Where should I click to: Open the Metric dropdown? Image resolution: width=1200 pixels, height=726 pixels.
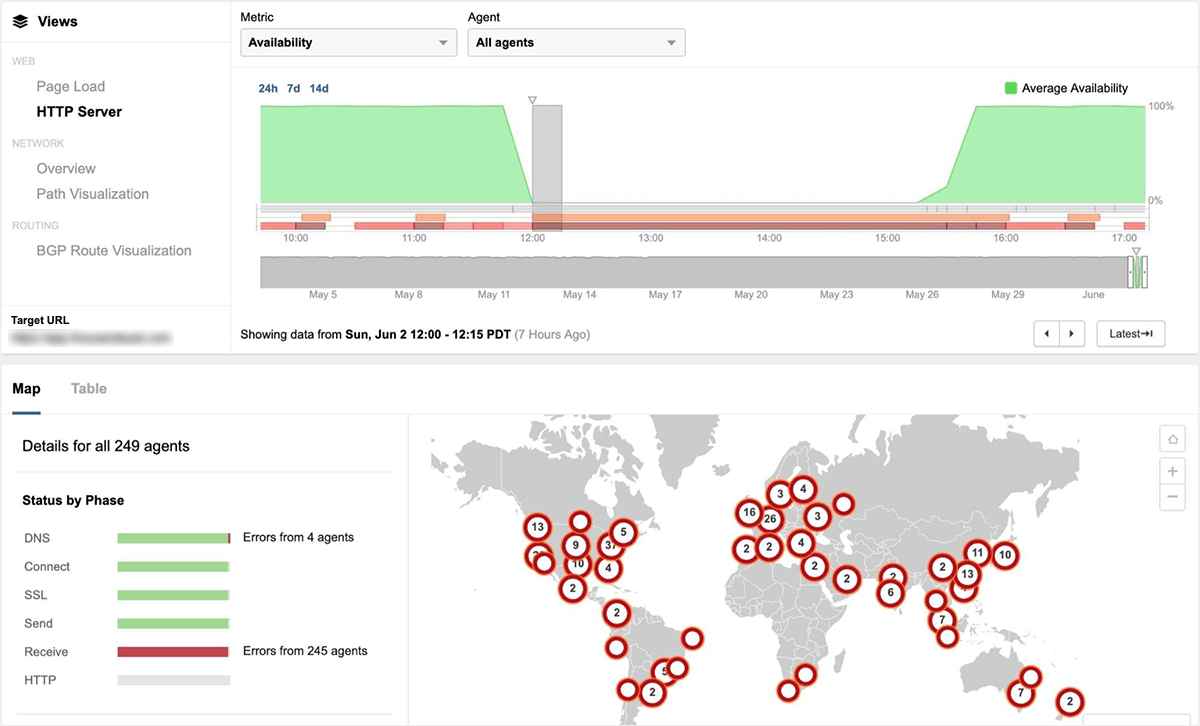[x=348, y=43]
